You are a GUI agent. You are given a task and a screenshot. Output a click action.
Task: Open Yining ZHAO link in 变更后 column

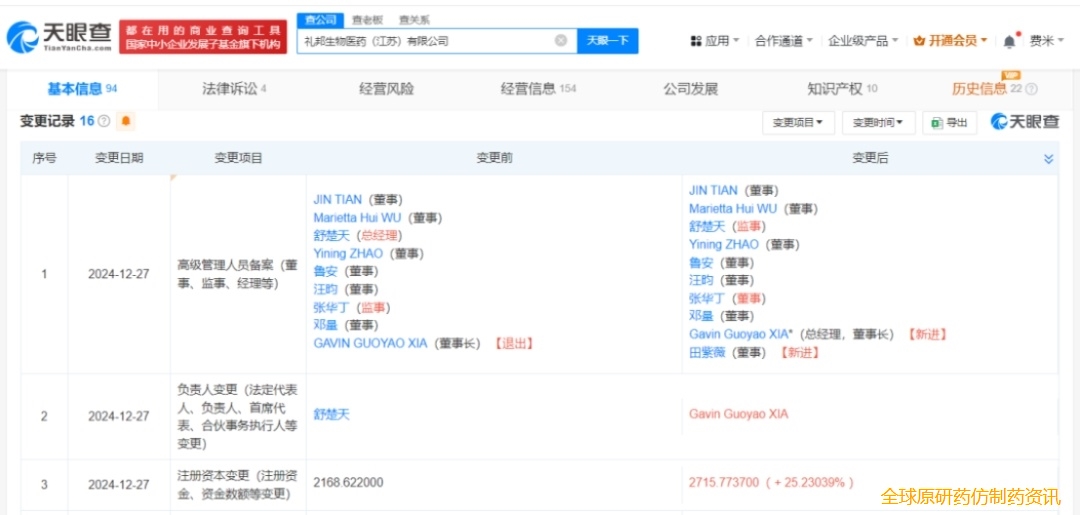click(x=724, y=244)
